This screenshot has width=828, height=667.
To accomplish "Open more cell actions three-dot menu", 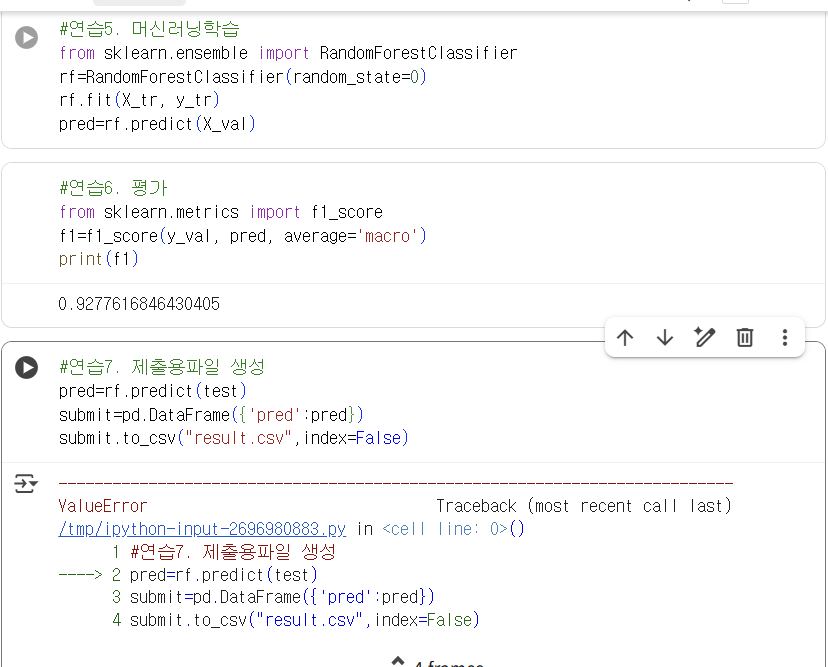I will [785, 338].
